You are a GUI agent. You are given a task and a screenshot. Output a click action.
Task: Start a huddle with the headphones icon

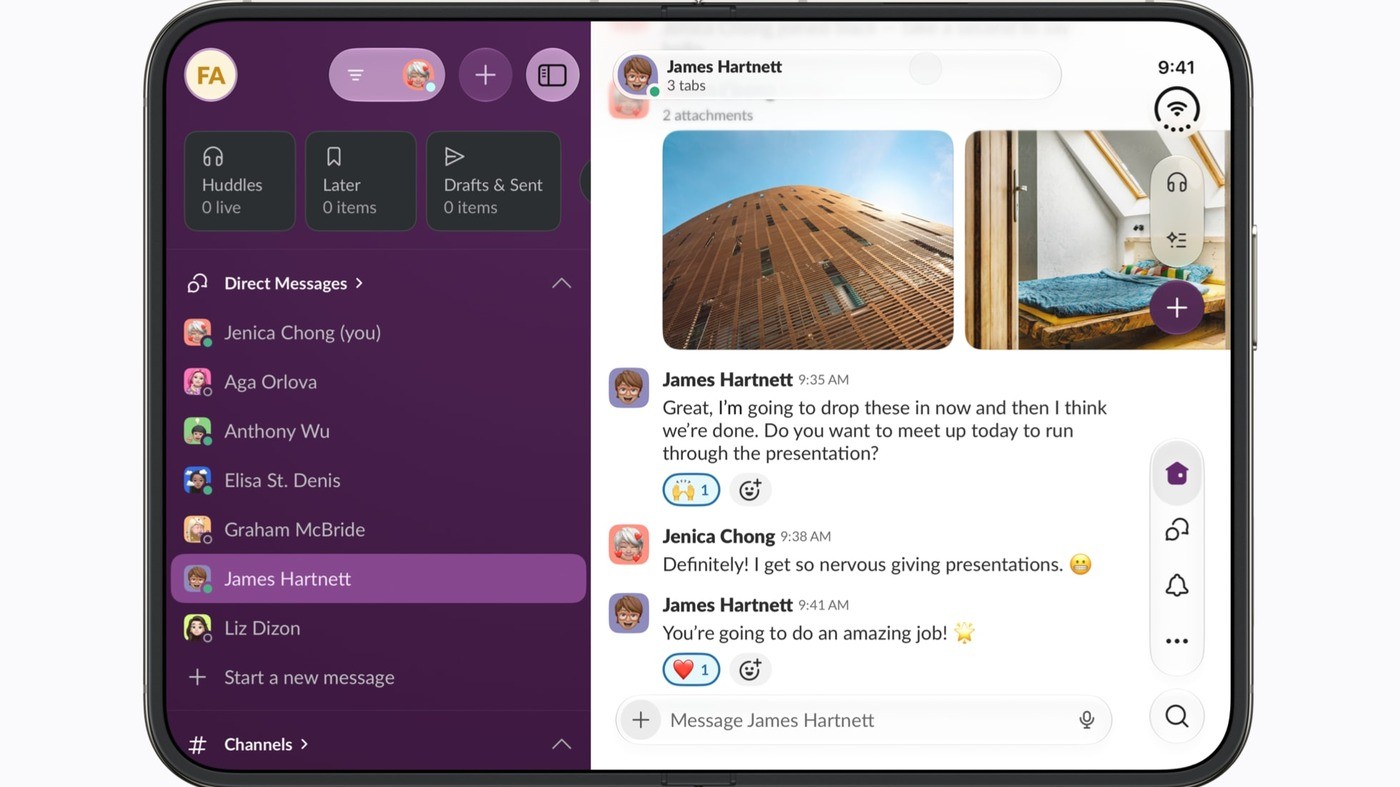tap(1177, 183)
